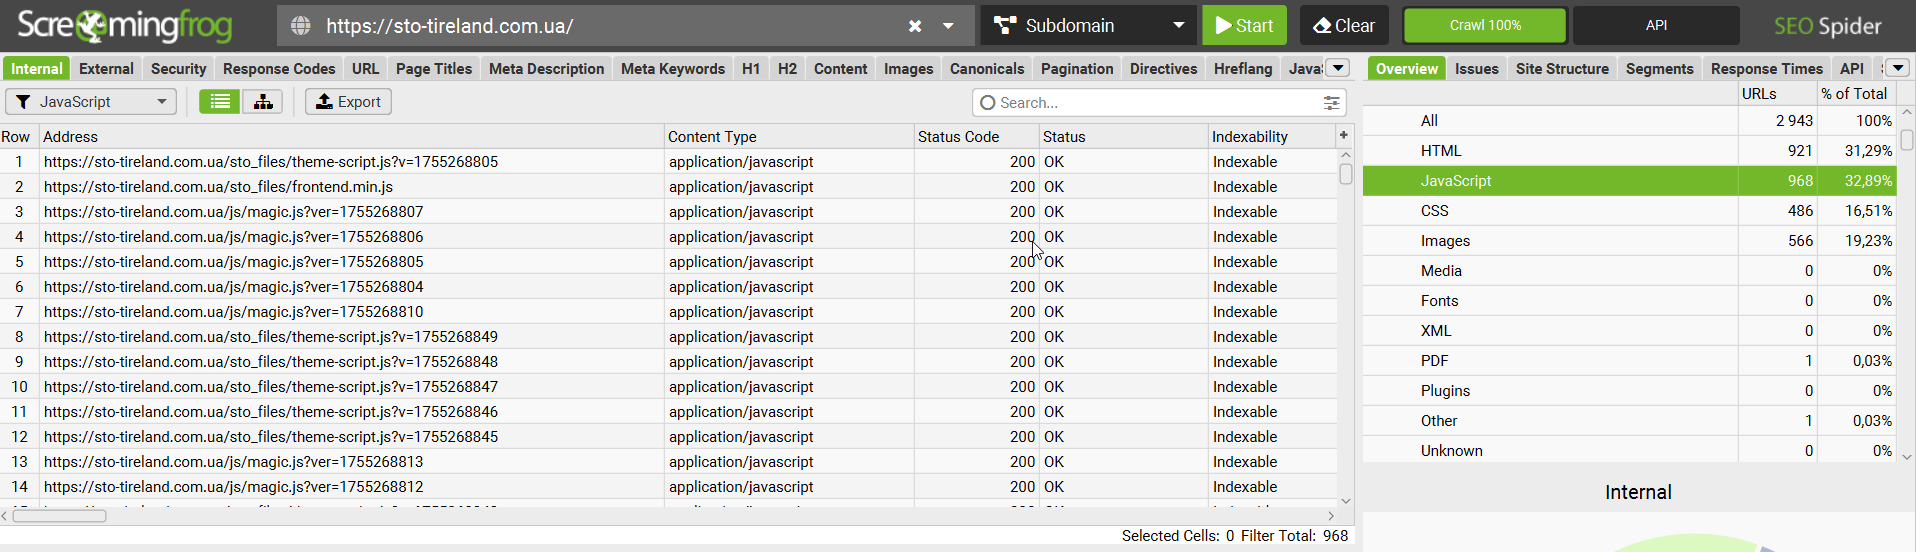Open search filter options slider icon
This screenshot has height=552, width=1916.
tap(1331, 103)
